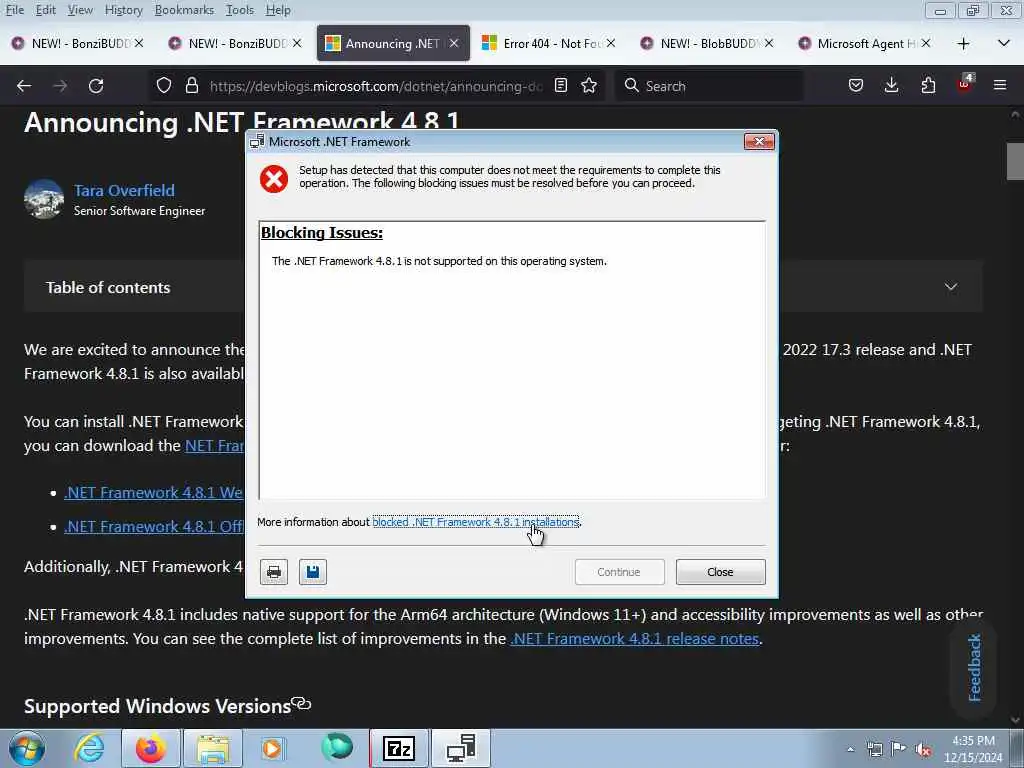This screenshot has height=768, width=1024.
Task: Launch Internet Explorer from the taskbar
Action: pyautogui.click(x=88, y=748)
